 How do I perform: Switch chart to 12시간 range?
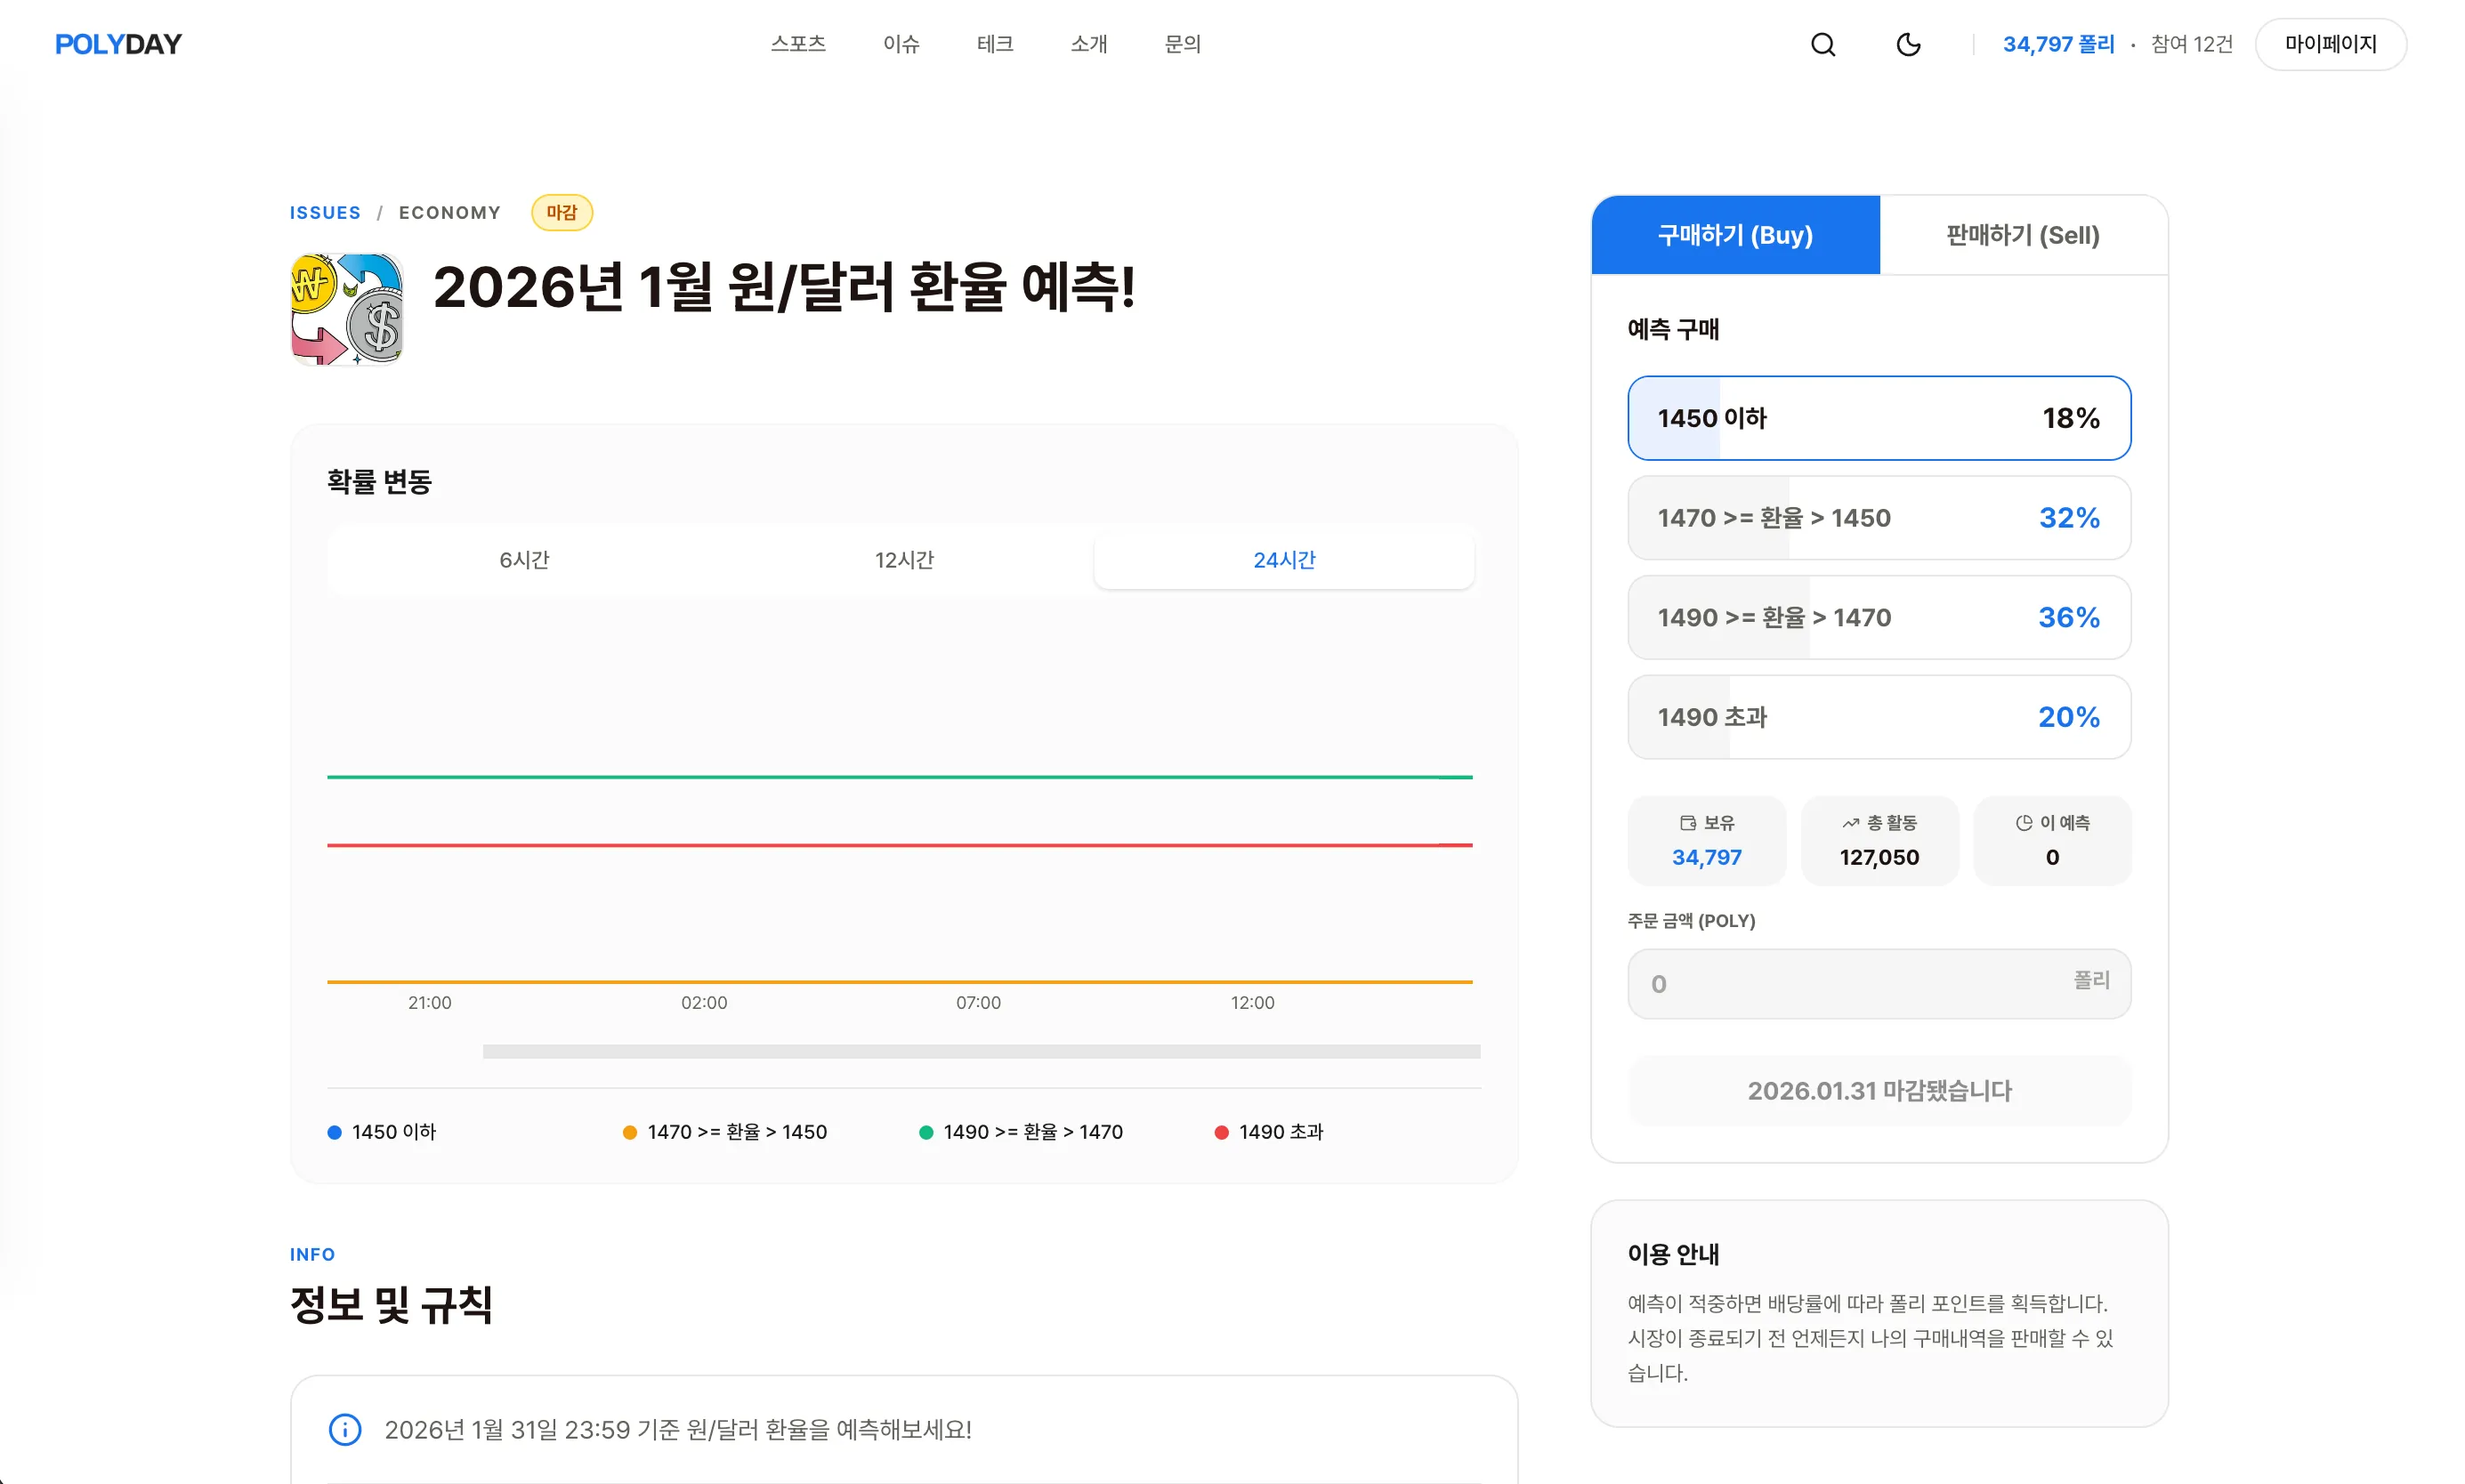tap(904, 560)
